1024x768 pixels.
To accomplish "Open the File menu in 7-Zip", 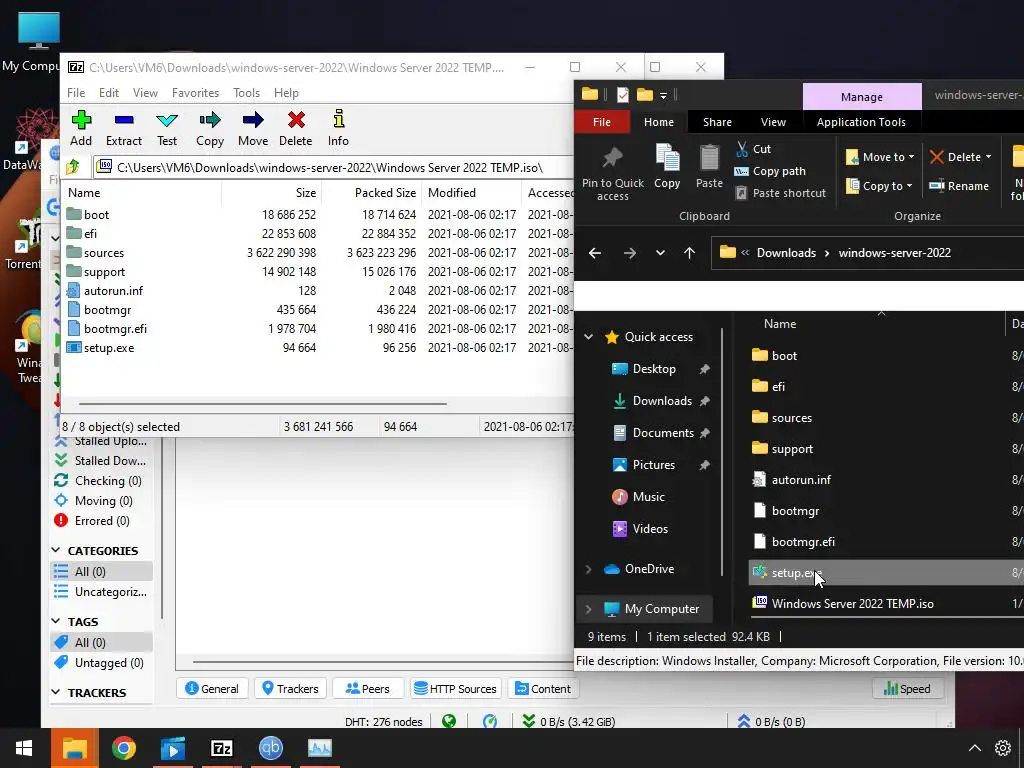I will pyautogui.click(x=76, y=93).
